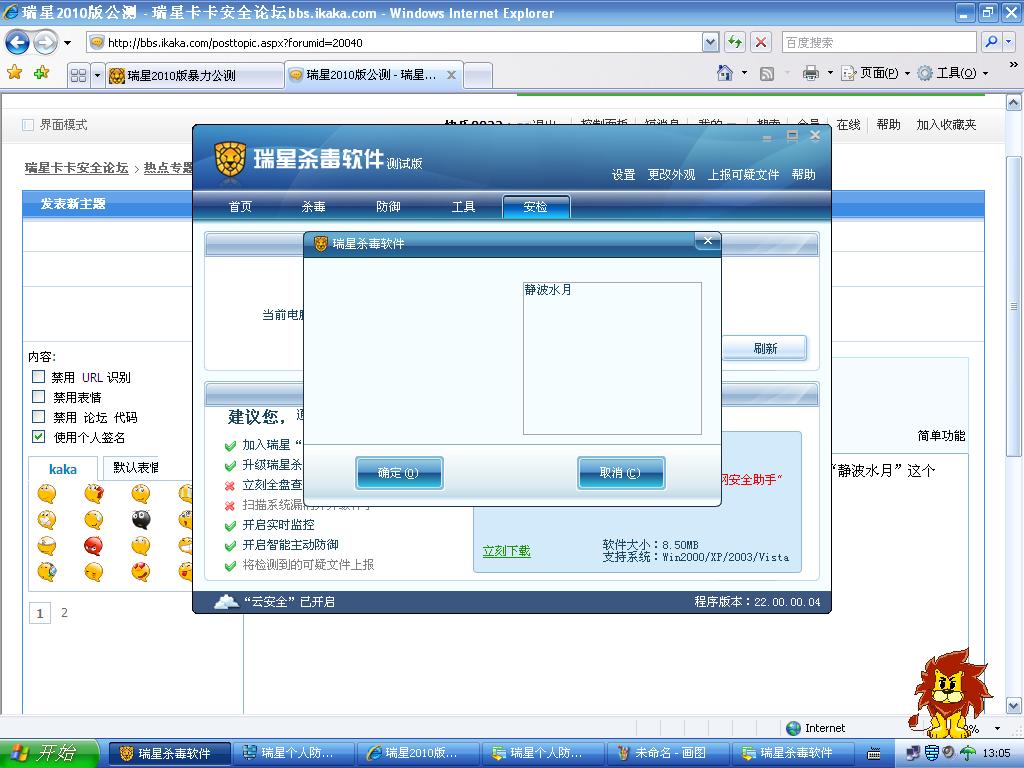Click the address bar URL field

394,42
